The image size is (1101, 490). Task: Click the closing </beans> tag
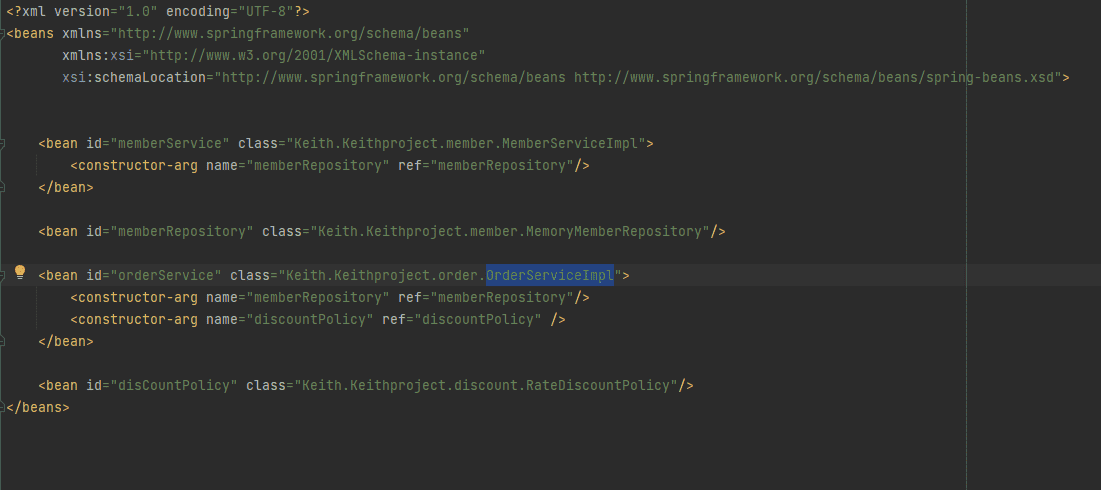(38, 407)
